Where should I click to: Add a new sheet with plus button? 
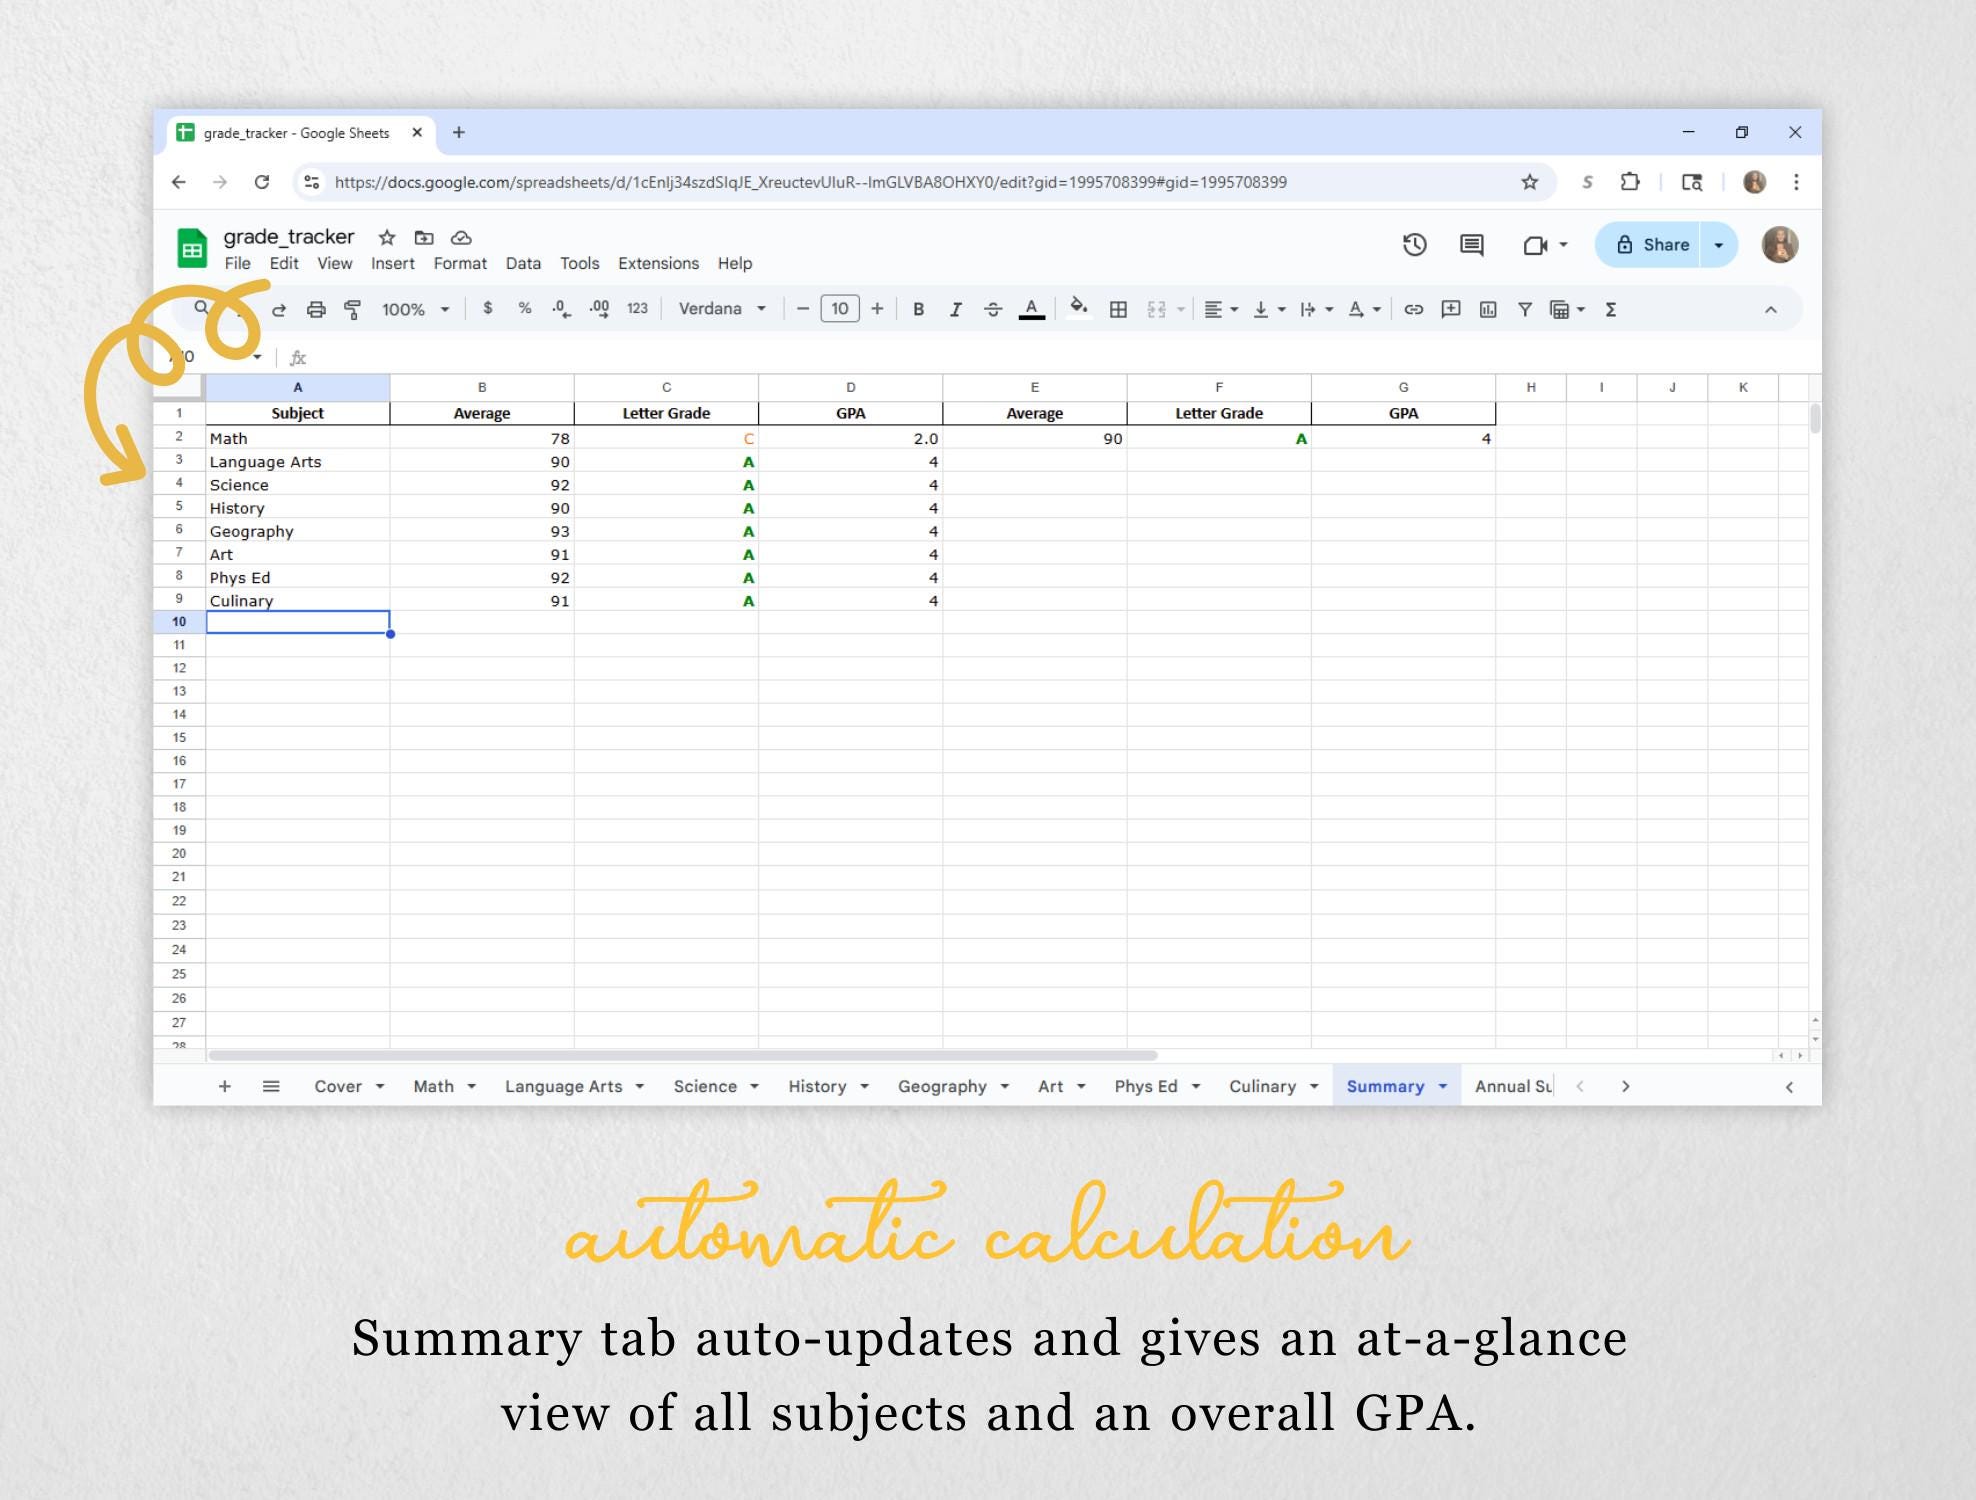click(x=225, y=1086)
